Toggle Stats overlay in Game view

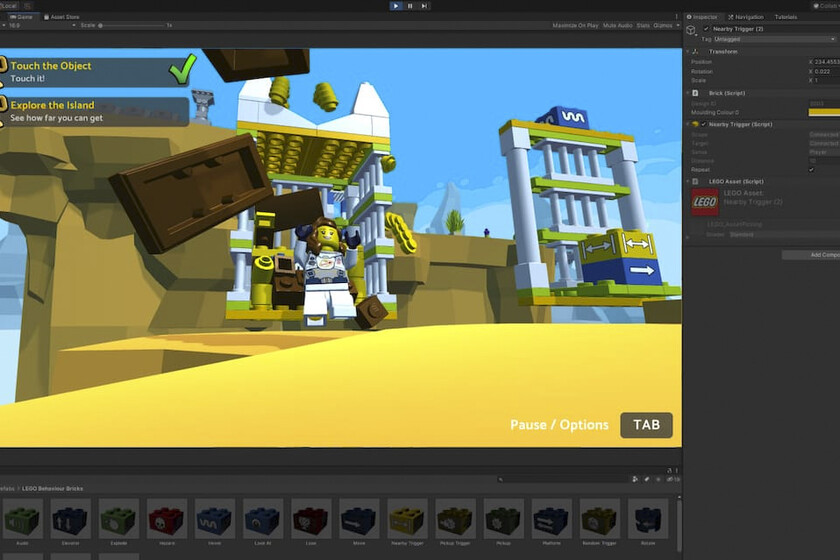tap(643, 25)
